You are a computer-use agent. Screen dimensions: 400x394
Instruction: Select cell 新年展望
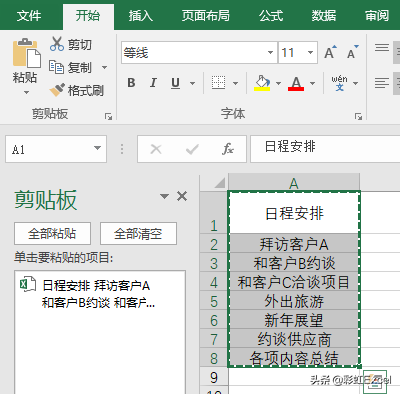click(294, 320)
